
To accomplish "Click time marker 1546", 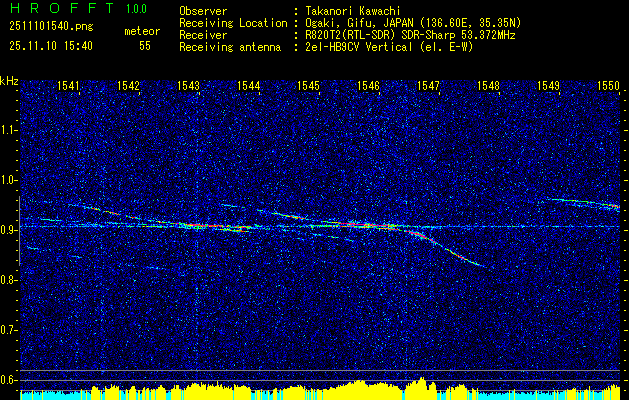I will click(368, 85).
